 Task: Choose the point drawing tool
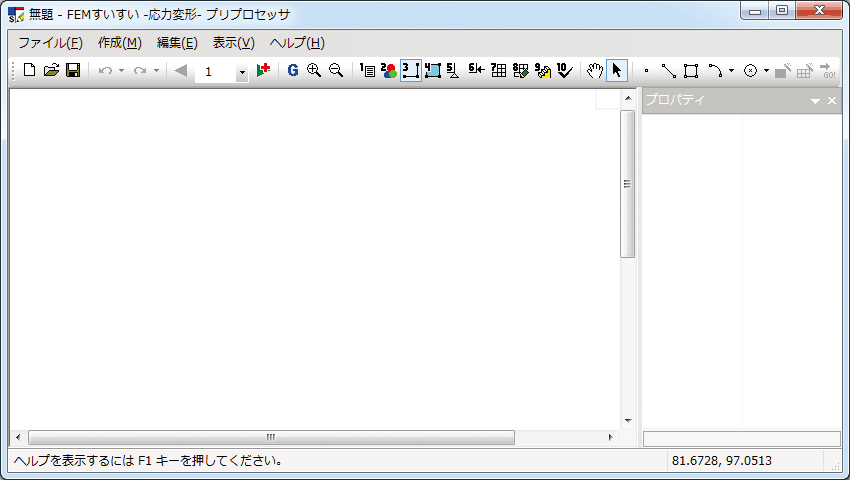[646, 71]
